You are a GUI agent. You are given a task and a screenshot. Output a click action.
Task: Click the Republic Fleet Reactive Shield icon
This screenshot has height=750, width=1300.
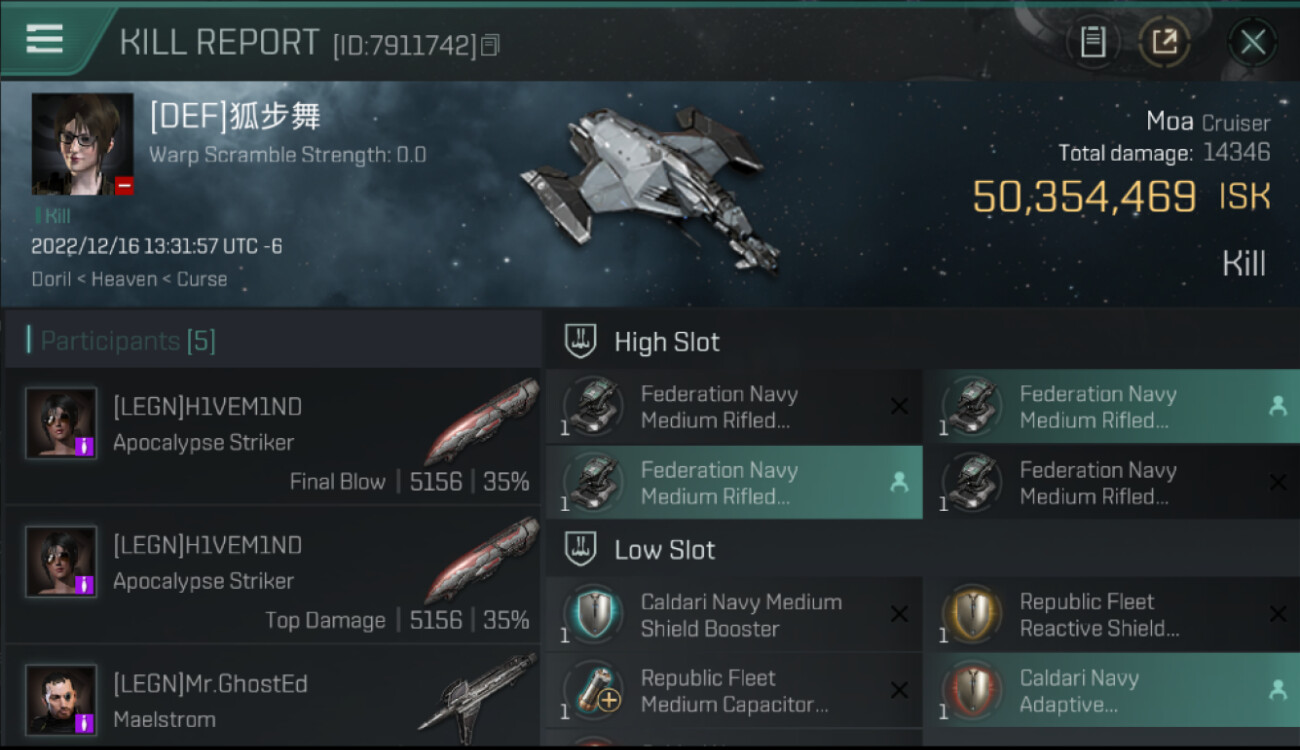pos(973,615)
